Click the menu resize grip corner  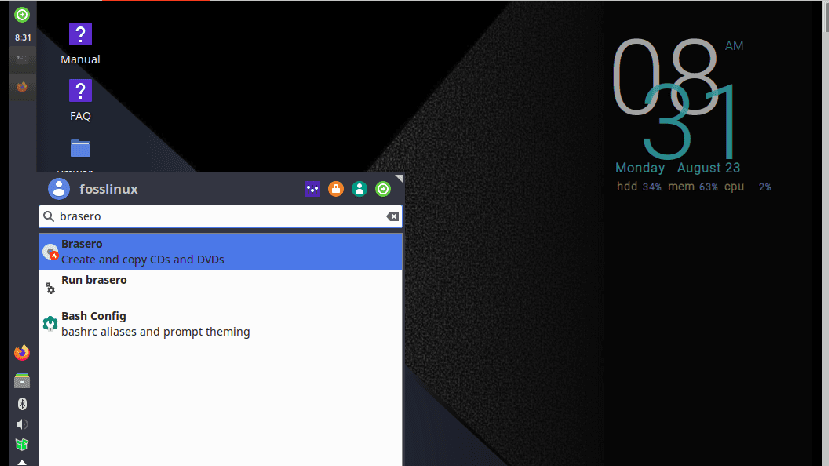(x=399, y=179)
